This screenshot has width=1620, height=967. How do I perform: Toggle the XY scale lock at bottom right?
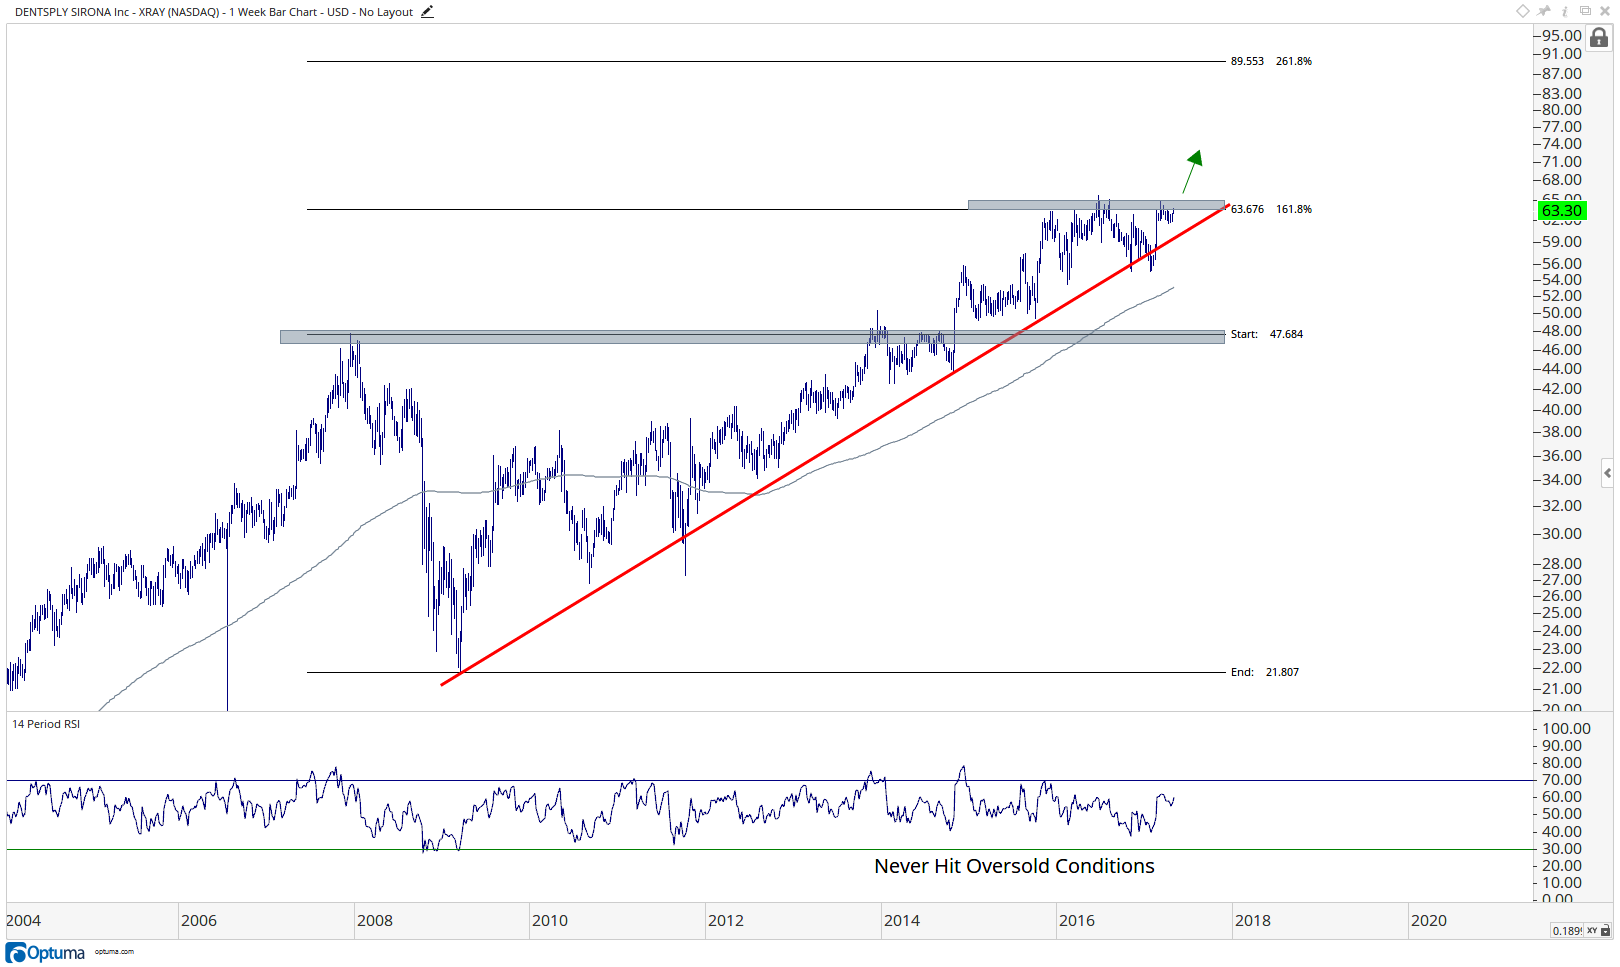pos(1605,930)
